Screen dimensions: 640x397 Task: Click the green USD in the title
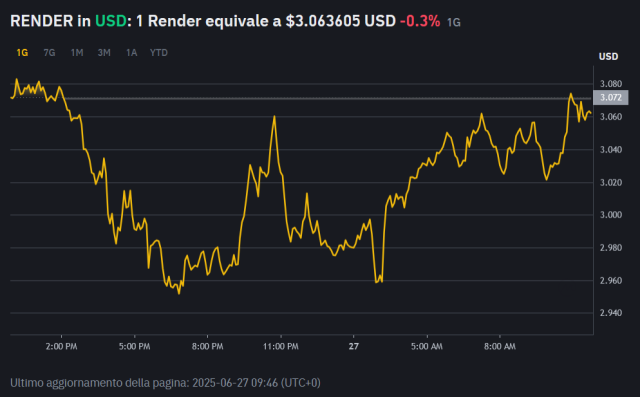(x=111, y=21)
